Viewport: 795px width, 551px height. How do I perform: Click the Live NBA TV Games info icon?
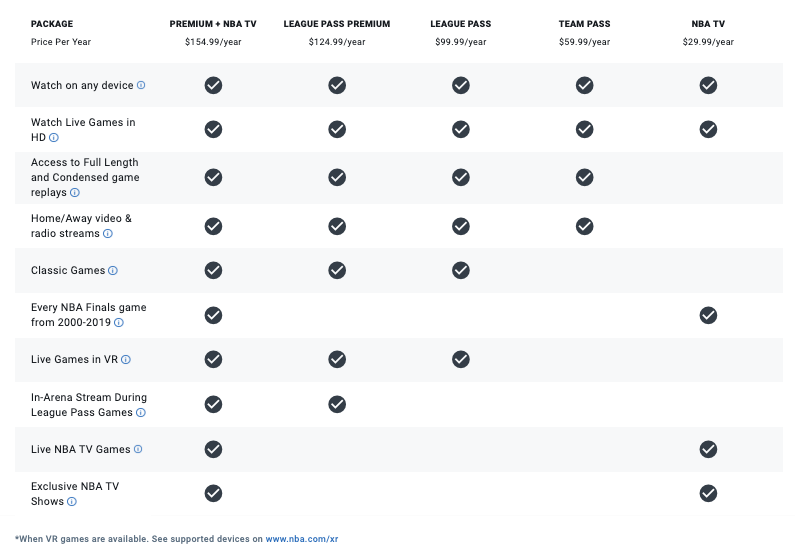click(x=138, y=449)
